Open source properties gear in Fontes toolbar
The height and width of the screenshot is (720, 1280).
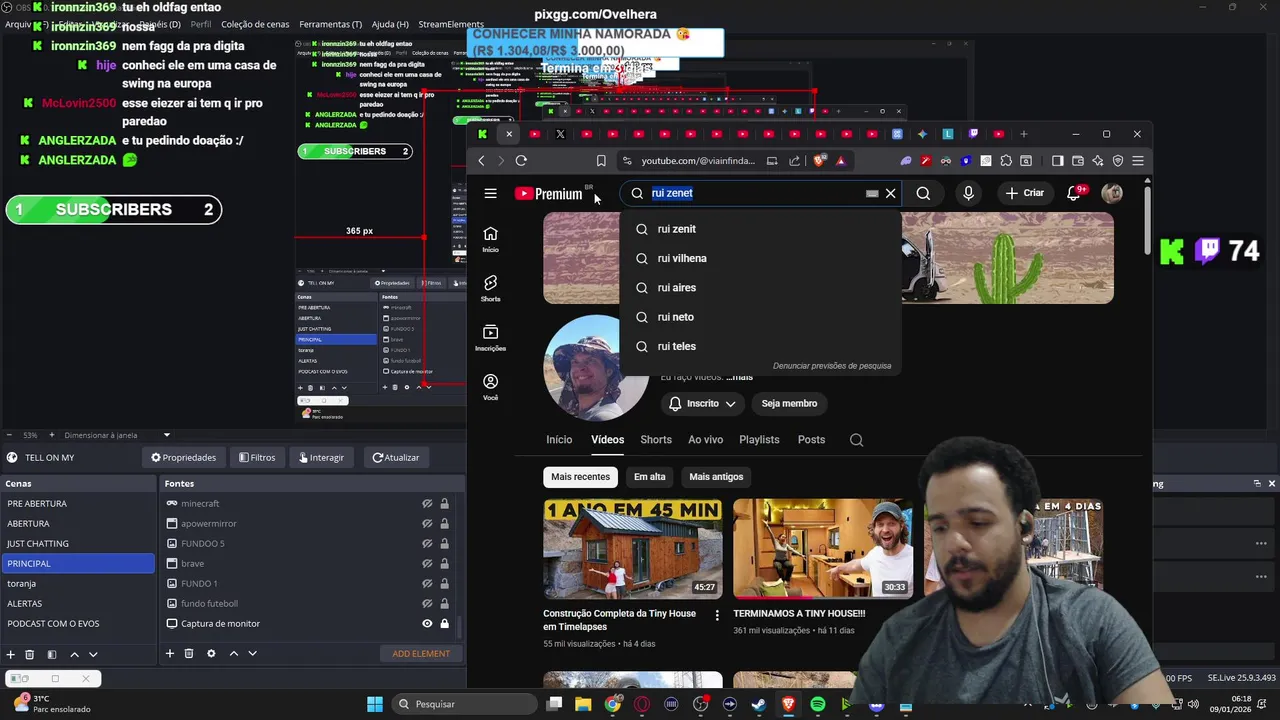tap(211, 654)
